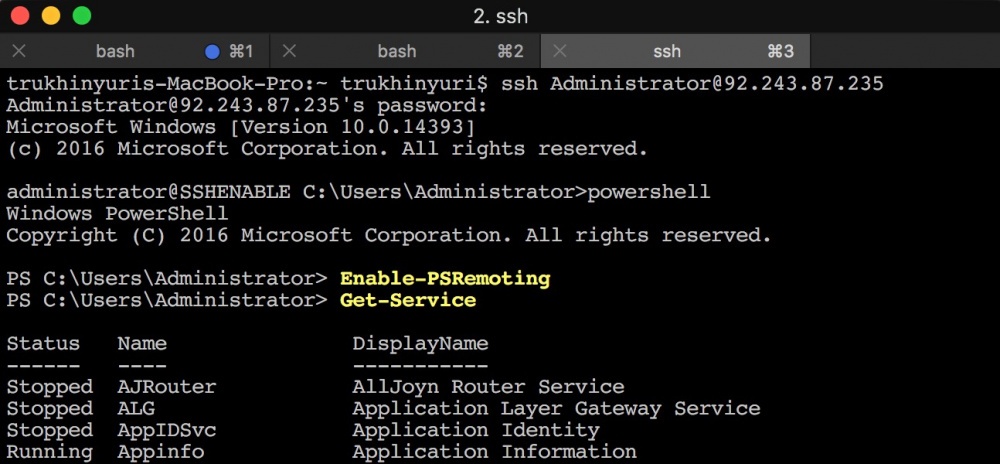
Task: Maximize the window with green button
Action: coord(82,17)
